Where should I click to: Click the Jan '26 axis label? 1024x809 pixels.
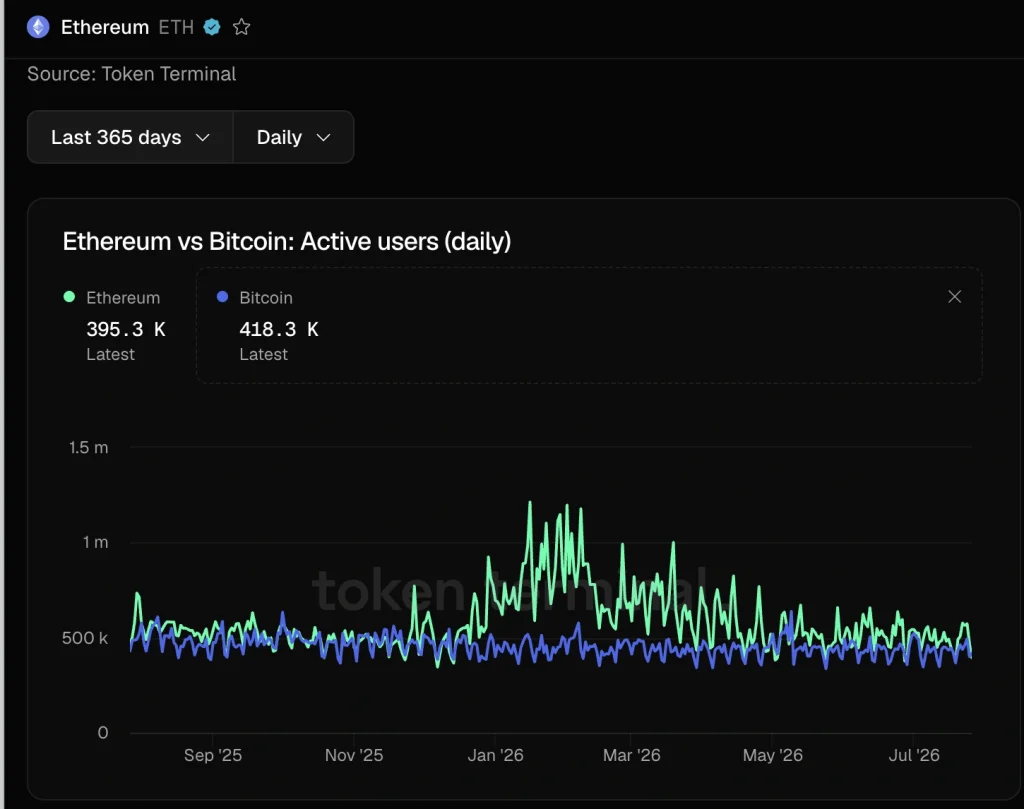(x=496, y=755)
